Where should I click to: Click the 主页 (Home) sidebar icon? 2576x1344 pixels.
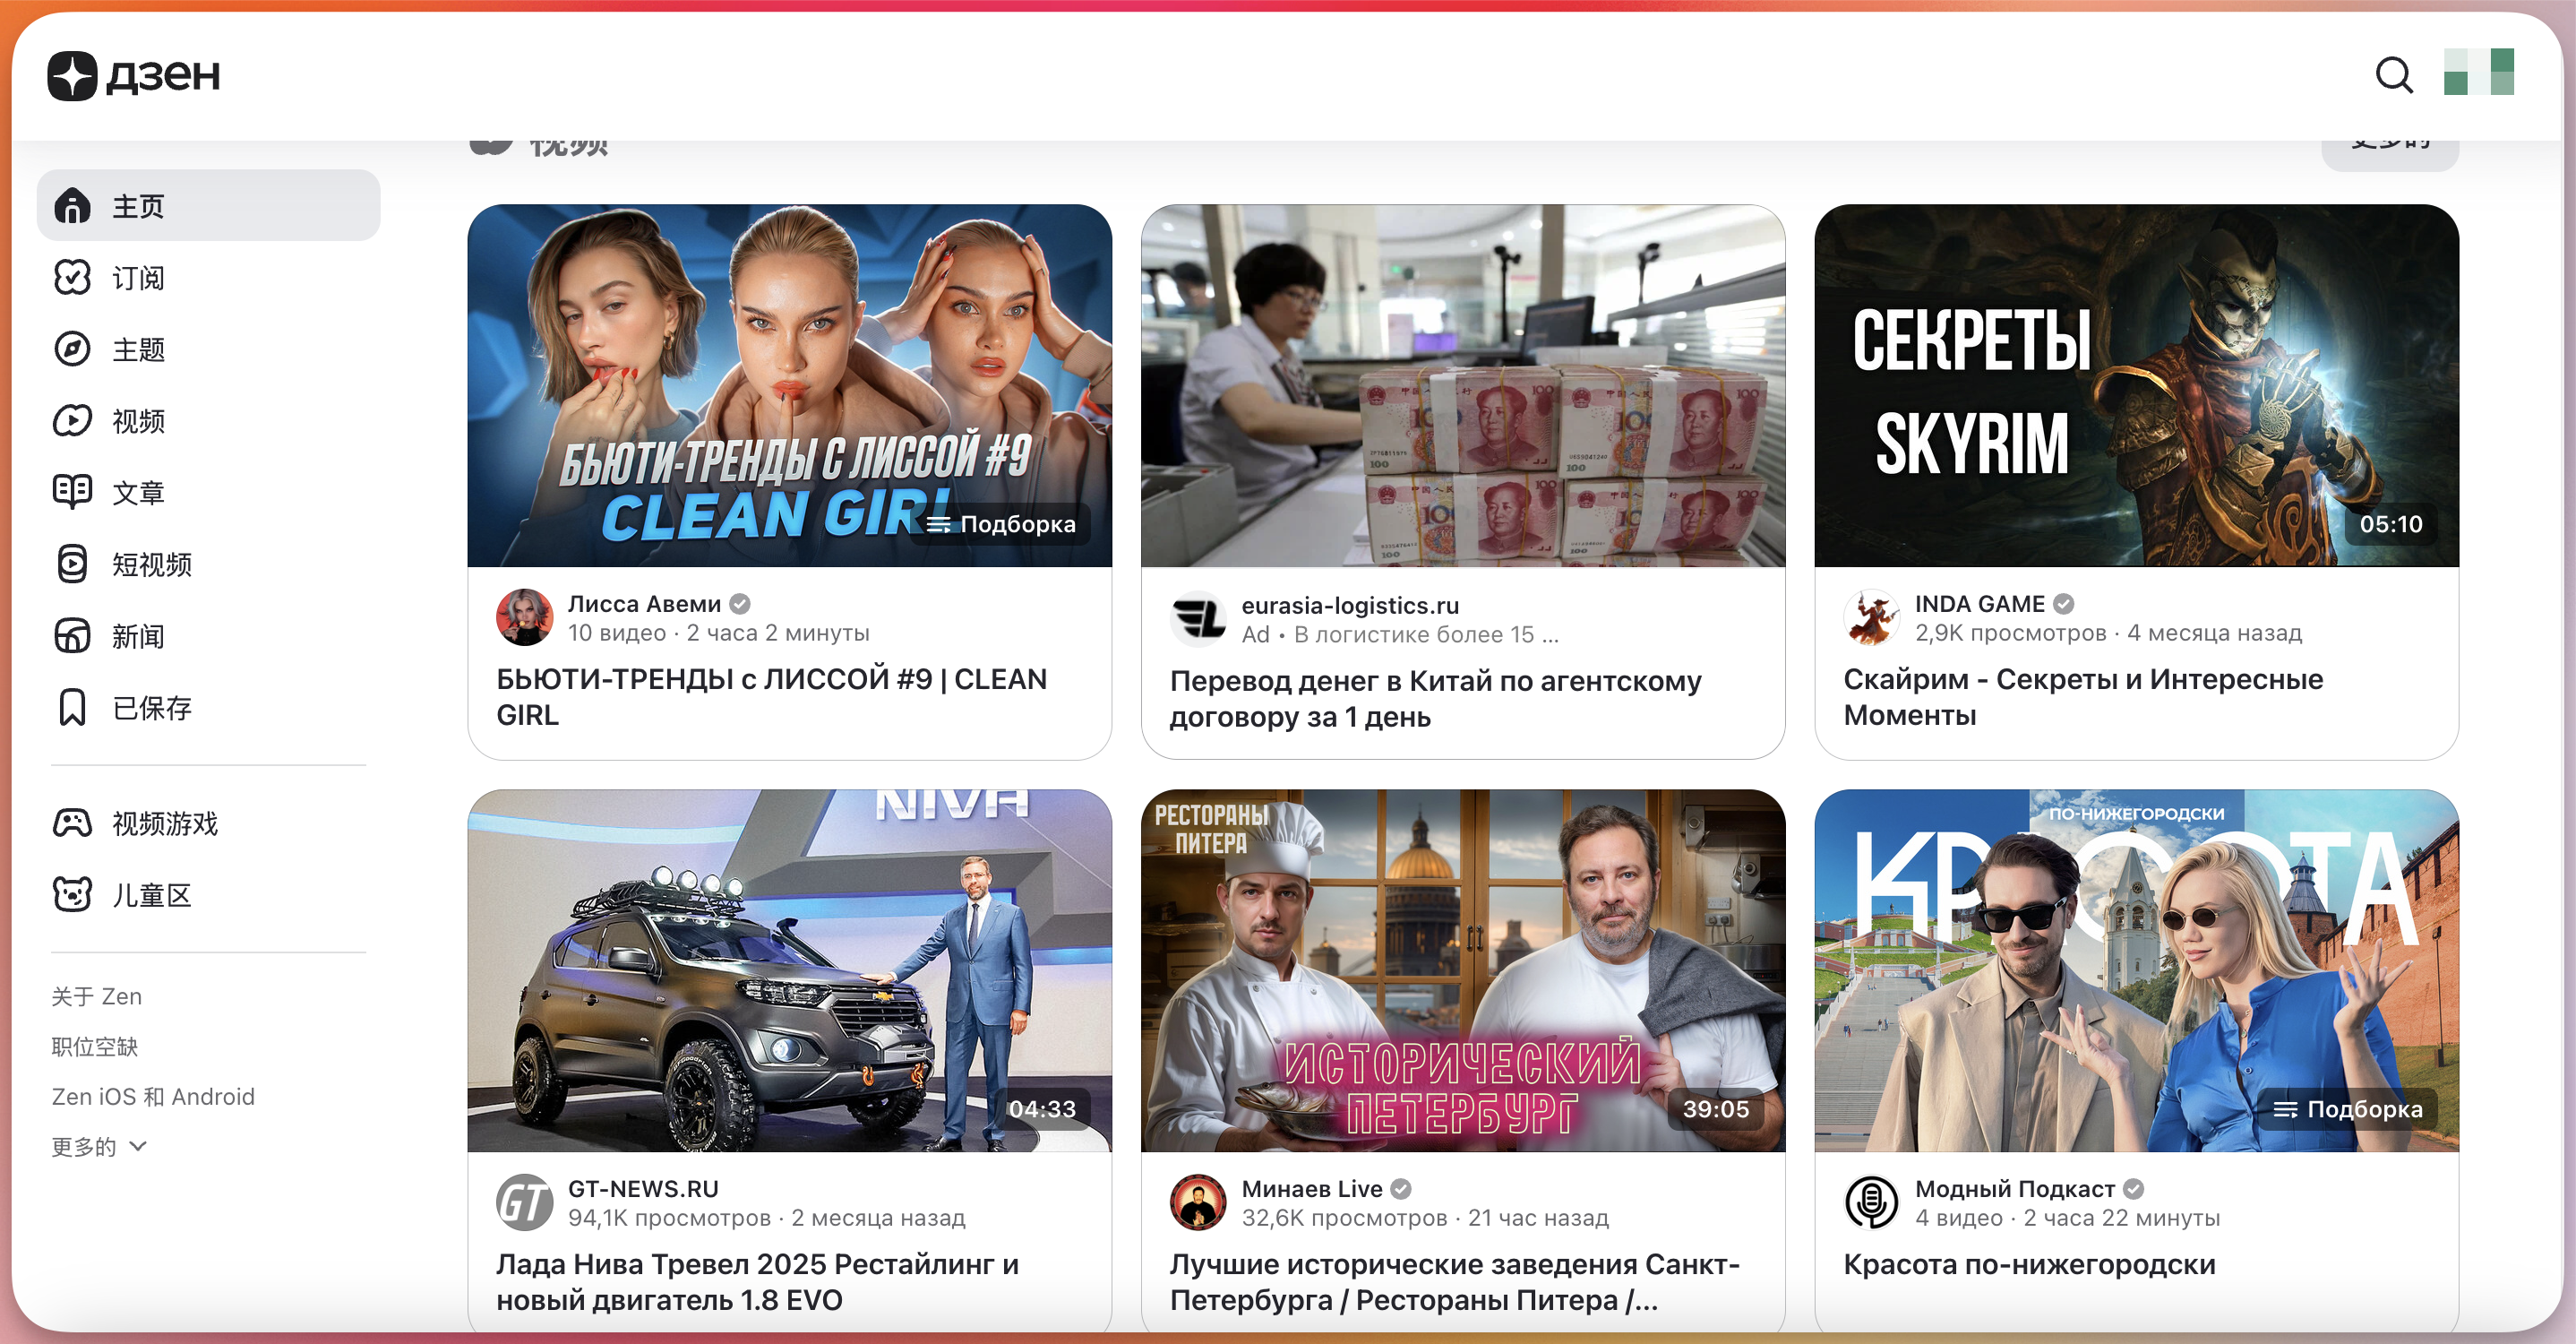pos(72,204)
